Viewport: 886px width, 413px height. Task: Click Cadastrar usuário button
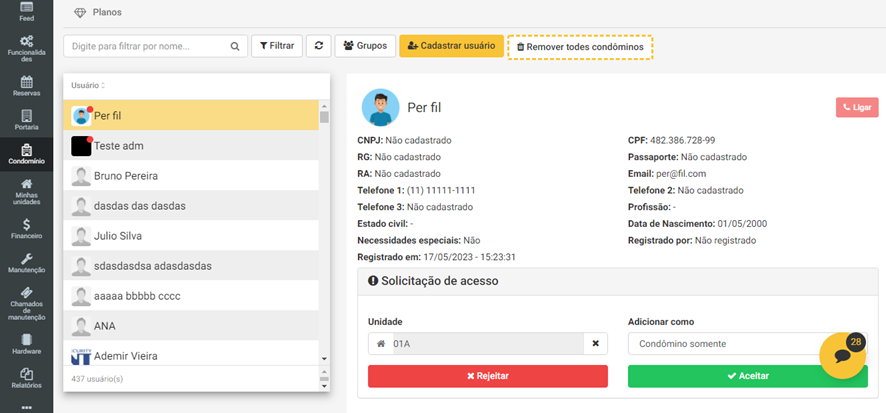tap(451, 46)
